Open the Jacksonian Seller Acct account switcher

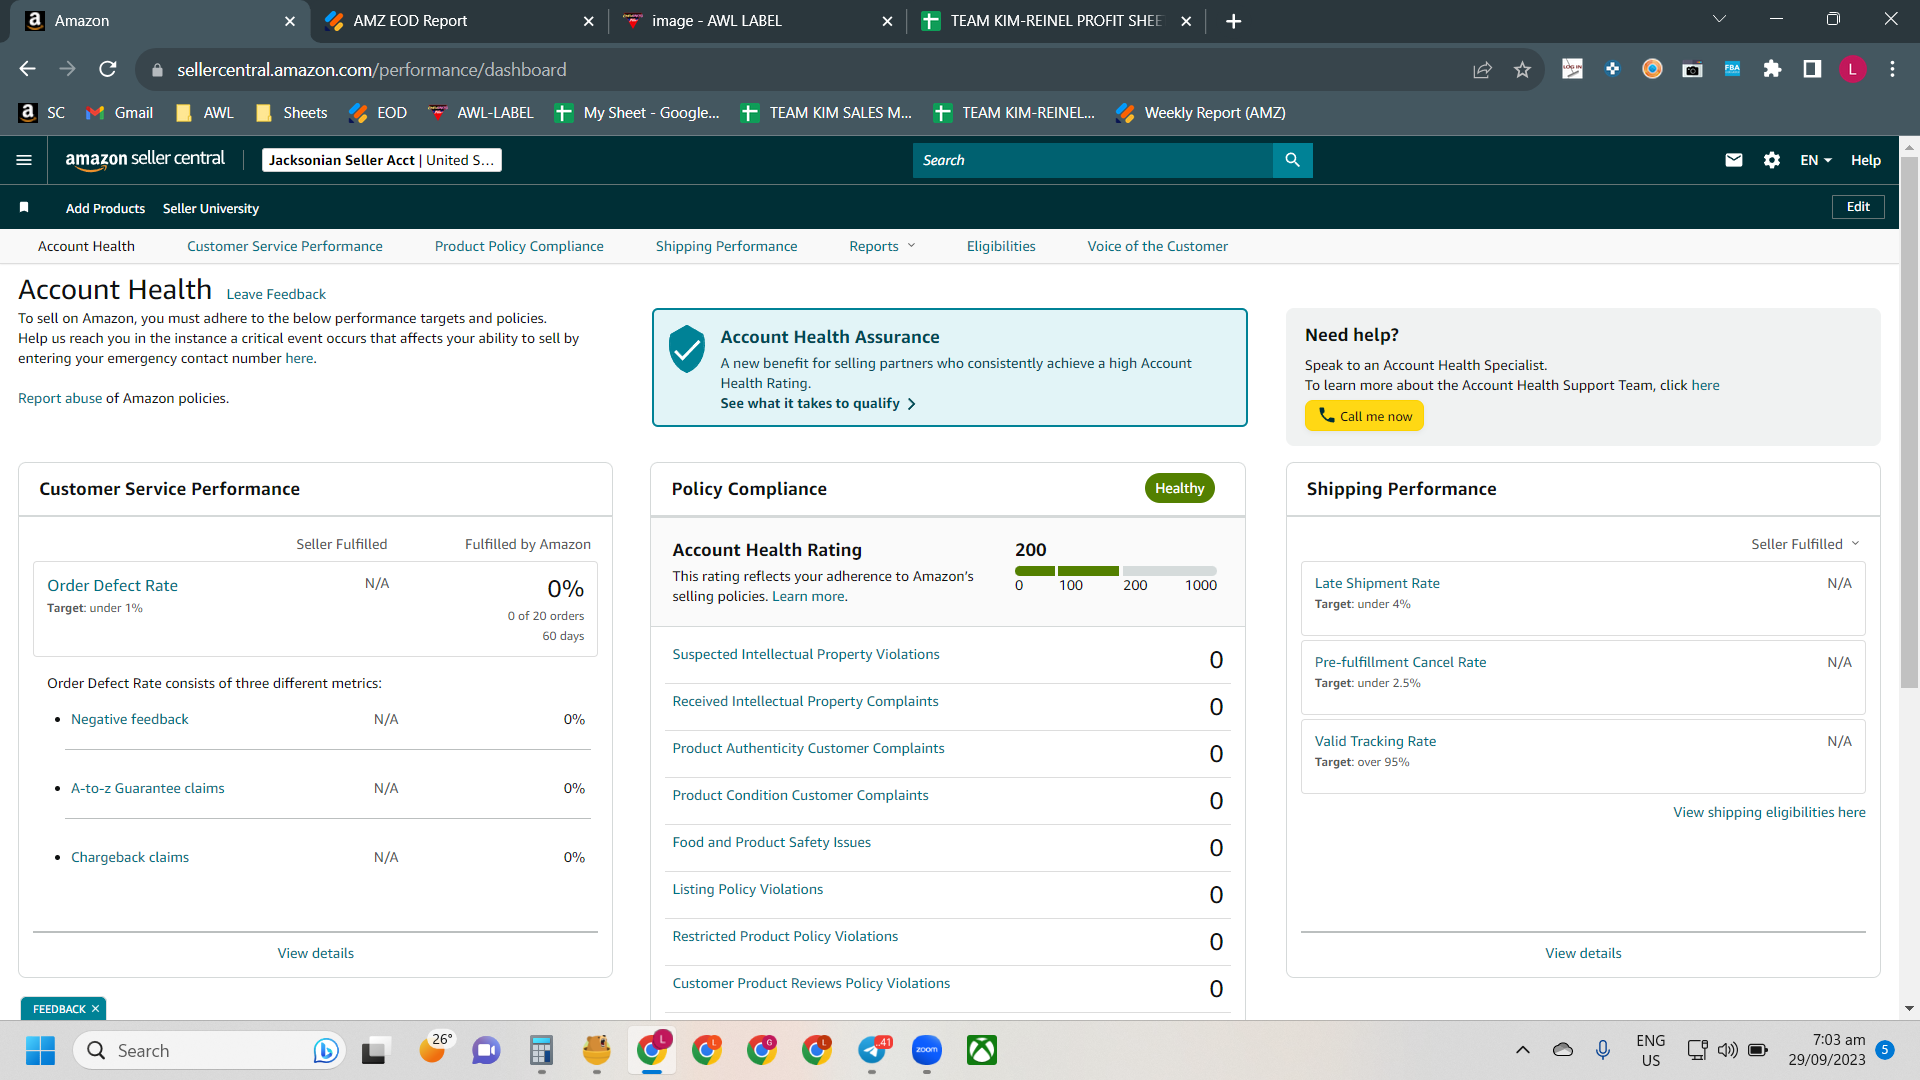[x=381, y=160]
